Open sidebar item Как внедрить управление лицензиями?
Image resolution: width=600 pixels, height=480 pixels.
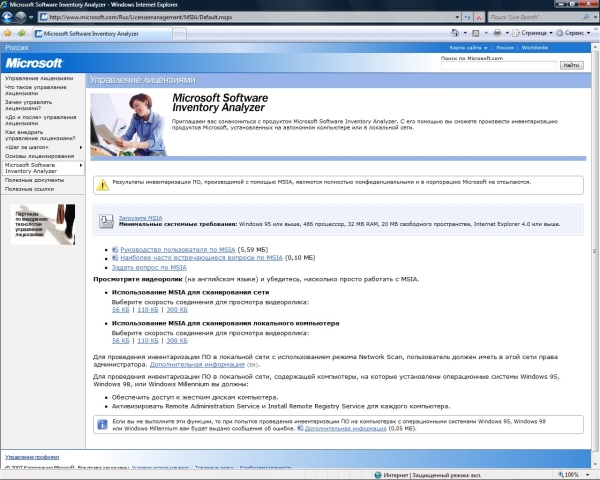click(x=40, y=135)
